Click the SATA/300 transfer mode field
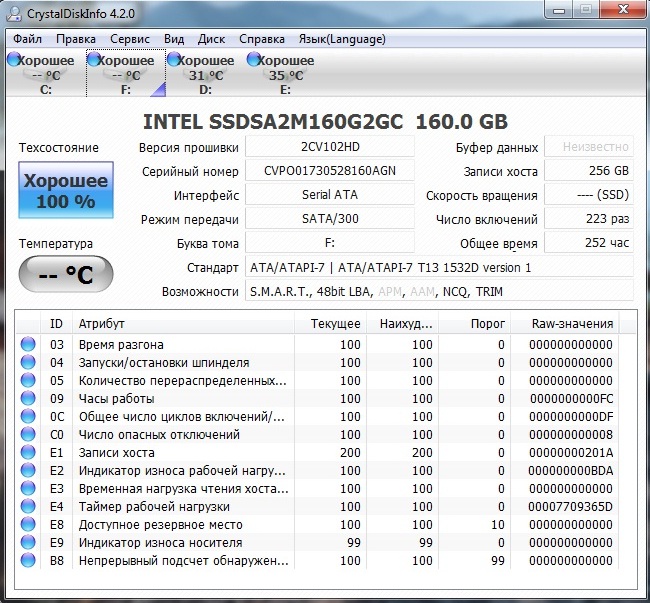The width and height of the screenshot is (650, 603). tap(330, 219)
